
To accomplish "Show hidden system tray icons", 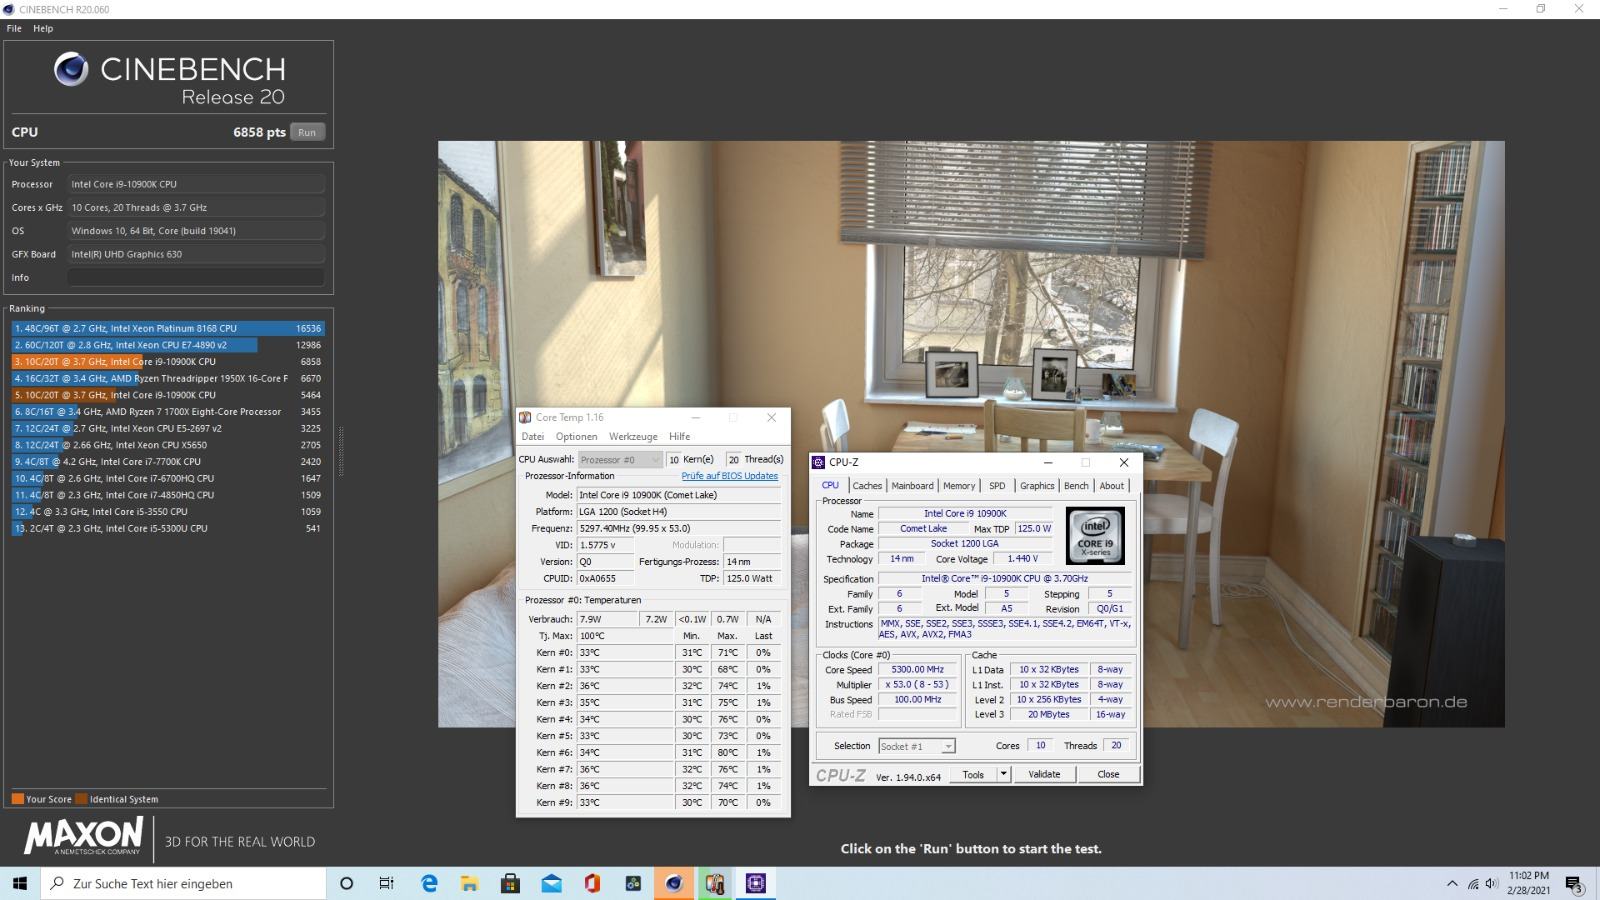I will click(1452, 883).
